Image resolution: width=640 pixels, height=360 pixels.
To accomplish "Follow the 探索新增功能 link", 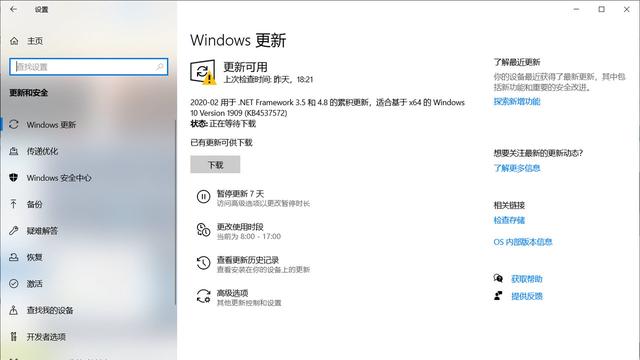I will (517, 101).
